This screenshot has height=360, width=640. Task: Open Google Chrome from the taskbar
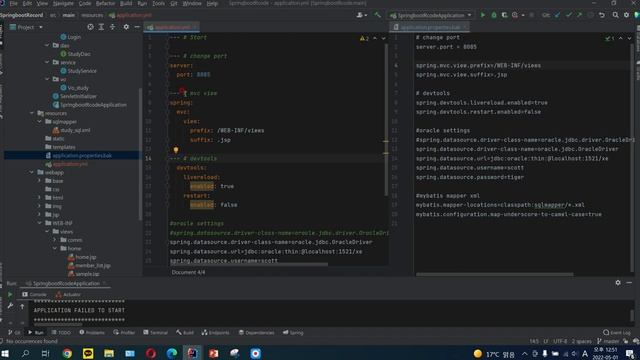point(67,353)
